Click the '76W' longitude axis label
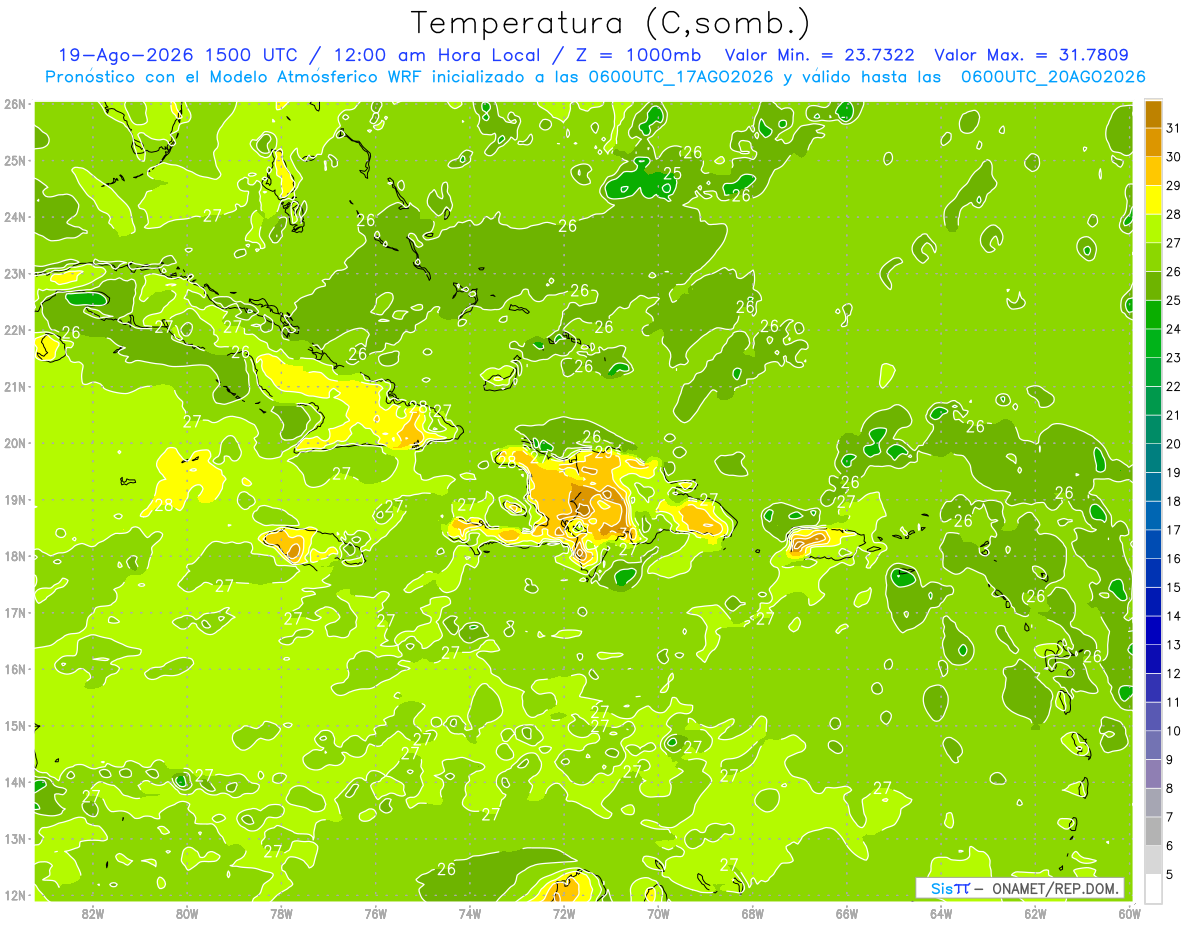This screenshot has height=927, width=1200. (376, 913)
